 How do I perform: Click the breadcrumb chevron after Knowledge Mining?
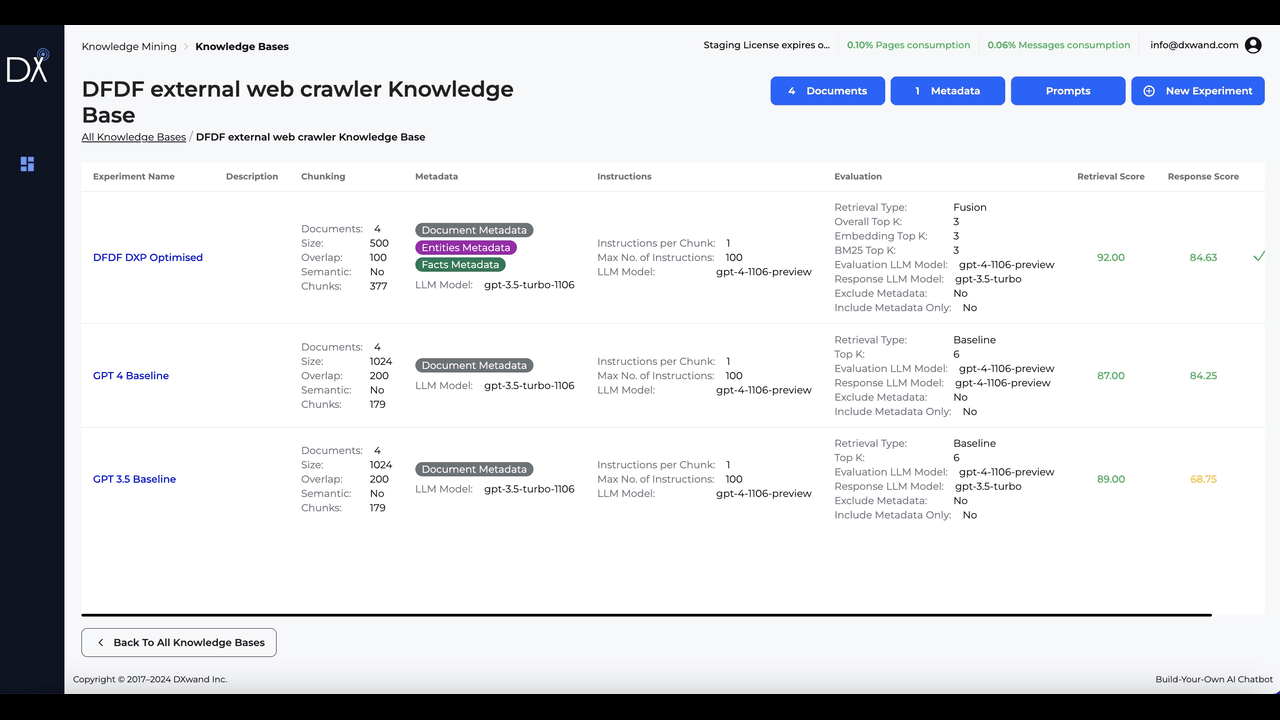(186, 47)
